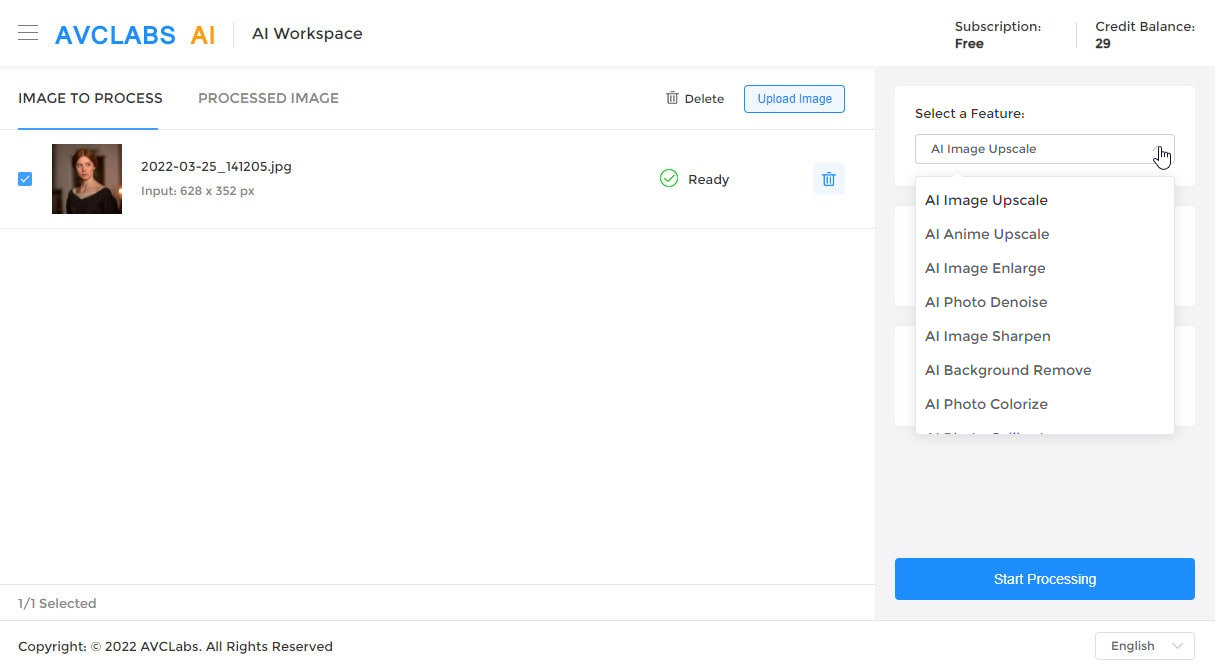Screen dimensions: 1215x668
Task: Choose AI Photo Denoise option
Action: tap(1045, 302)
